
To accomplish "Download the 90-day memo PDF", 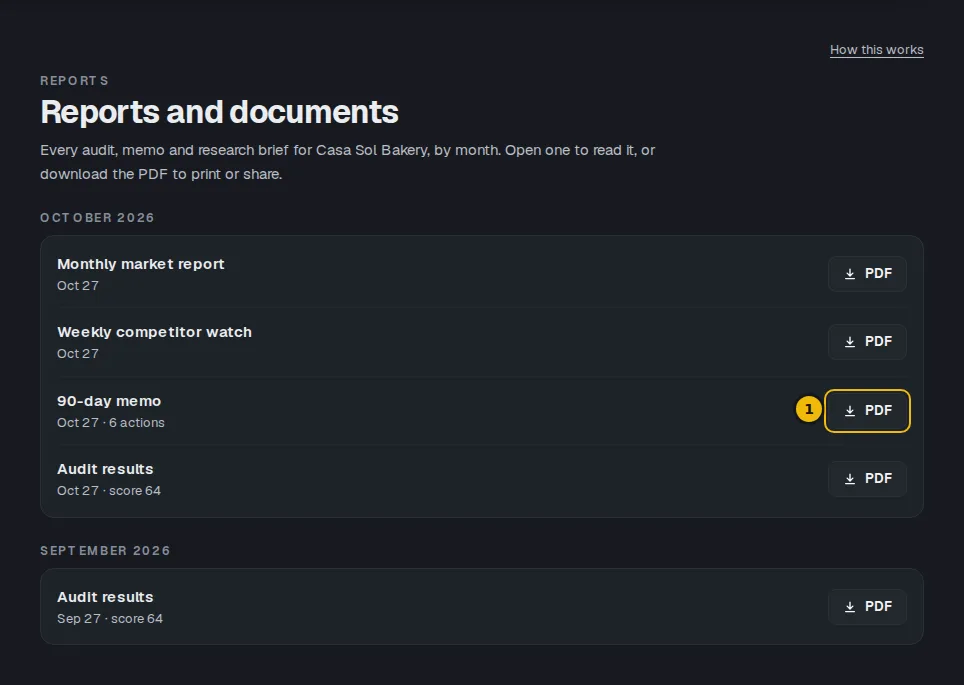I will pos(867,411).
